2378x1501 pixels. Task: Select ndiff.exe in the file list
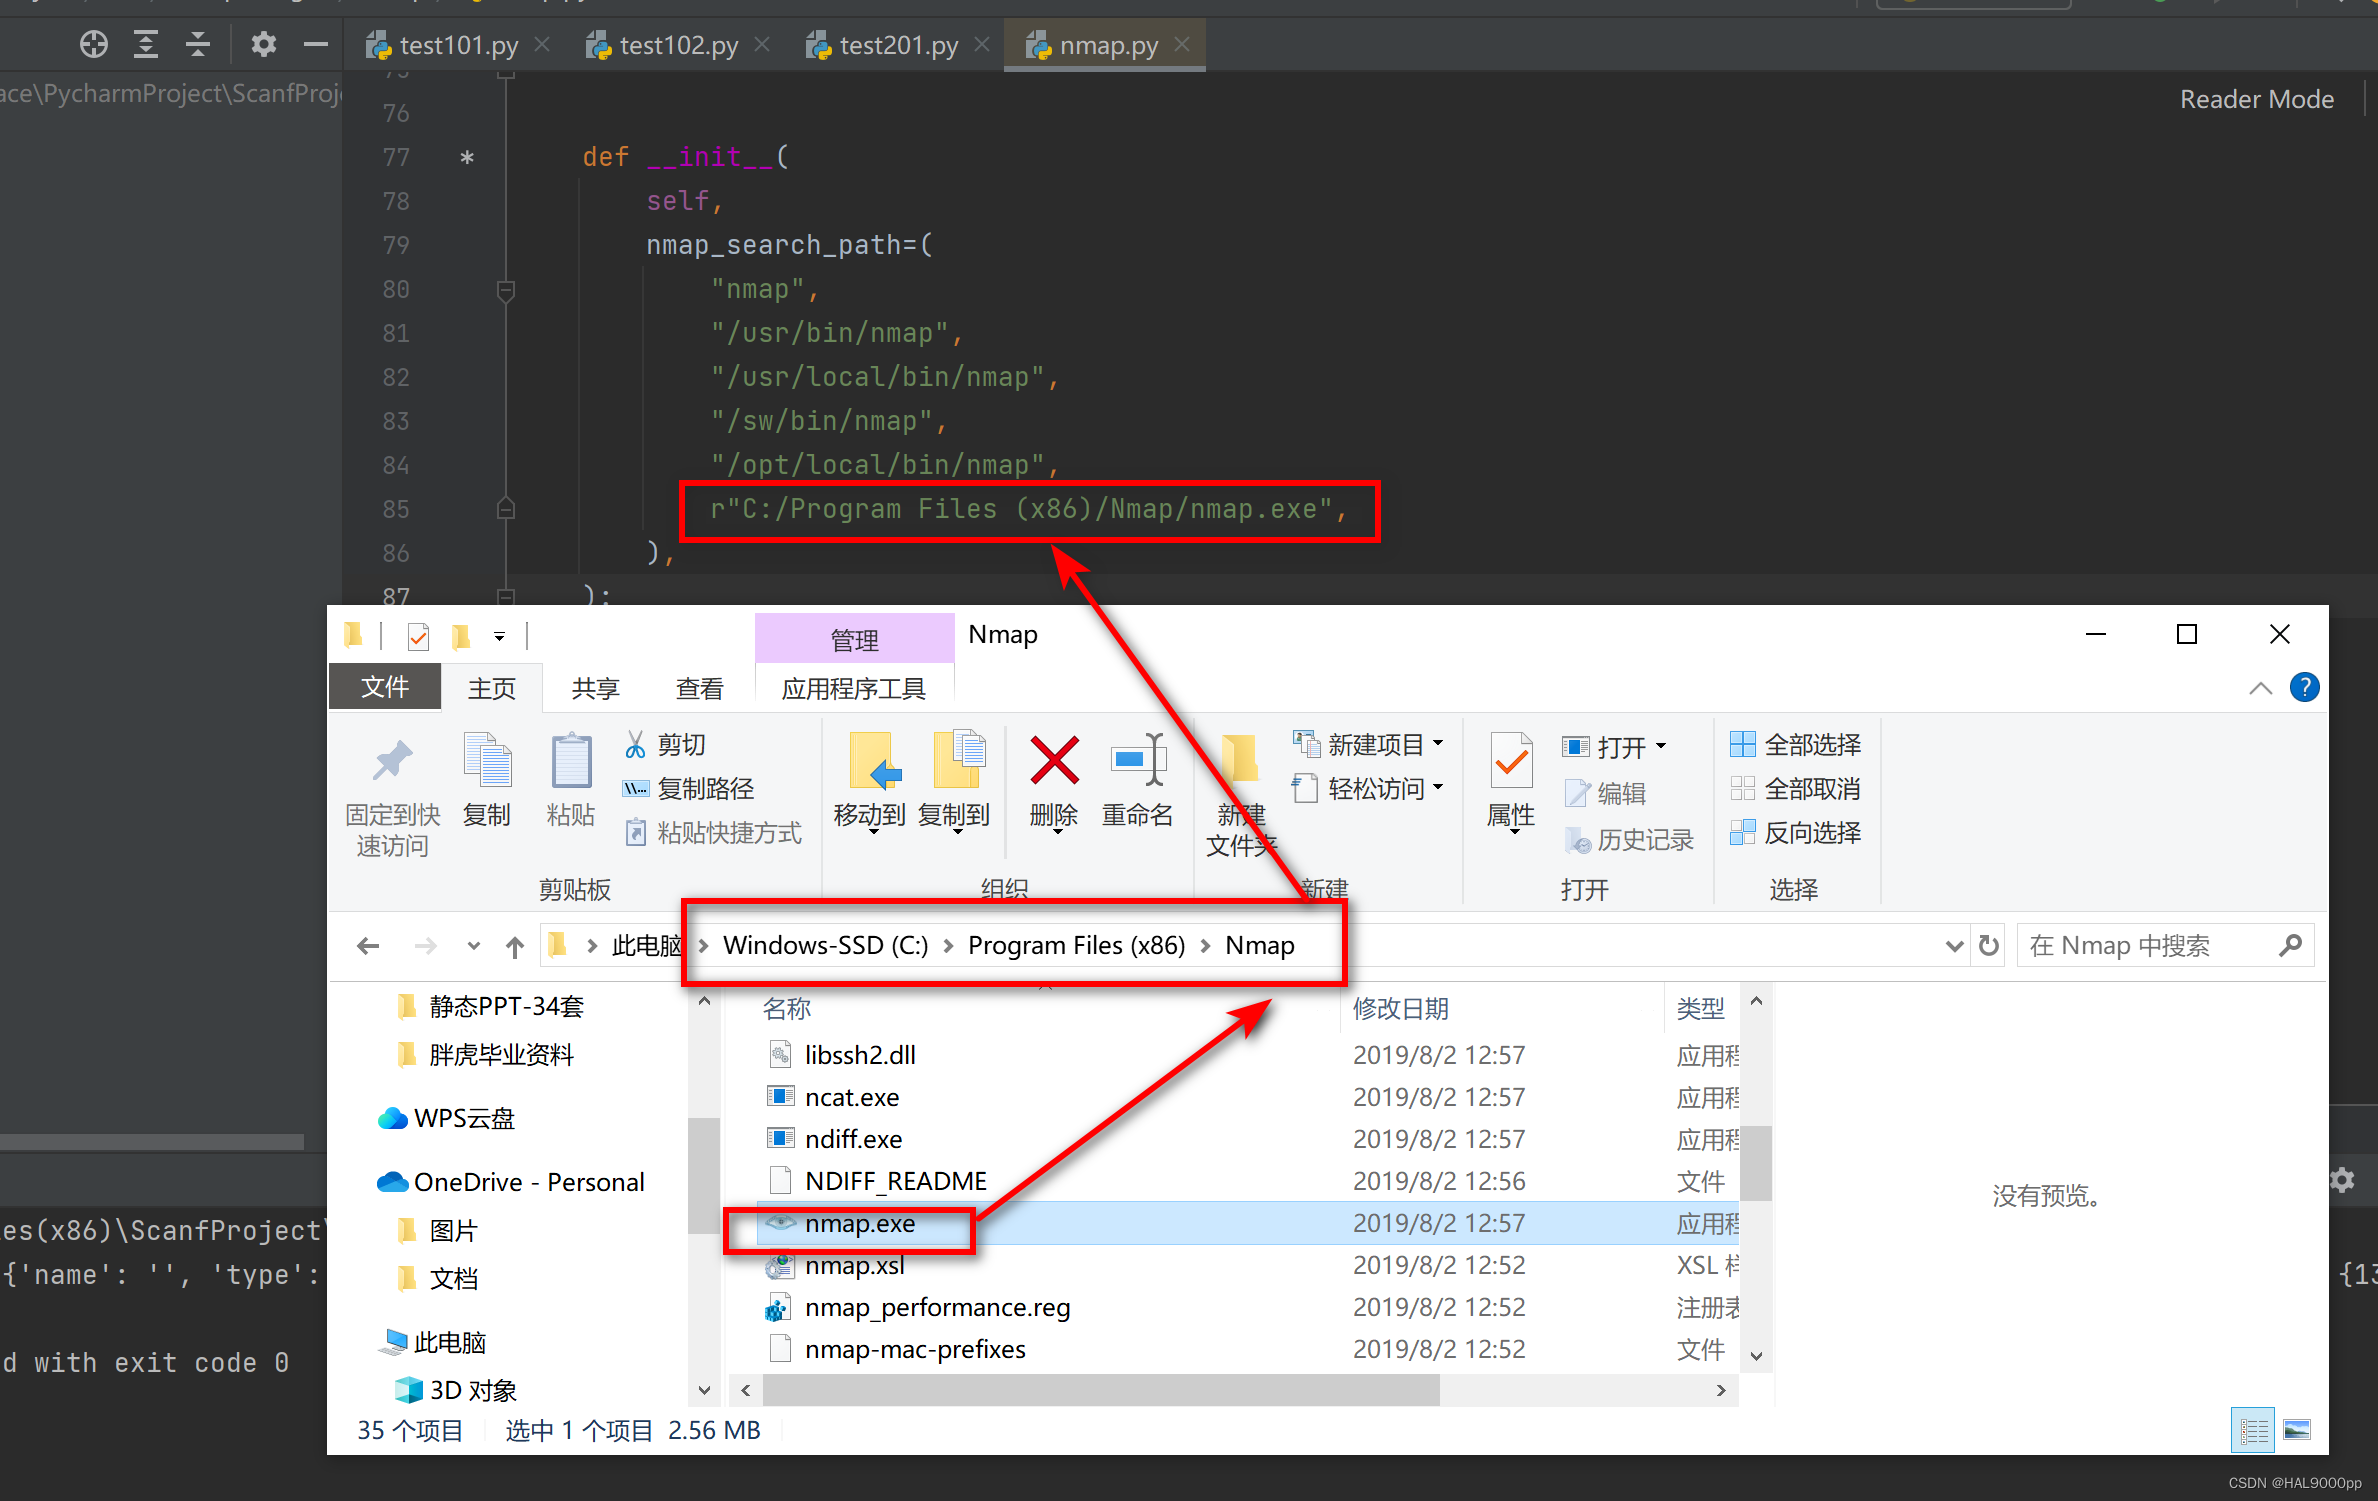(x=853, y=1139)
